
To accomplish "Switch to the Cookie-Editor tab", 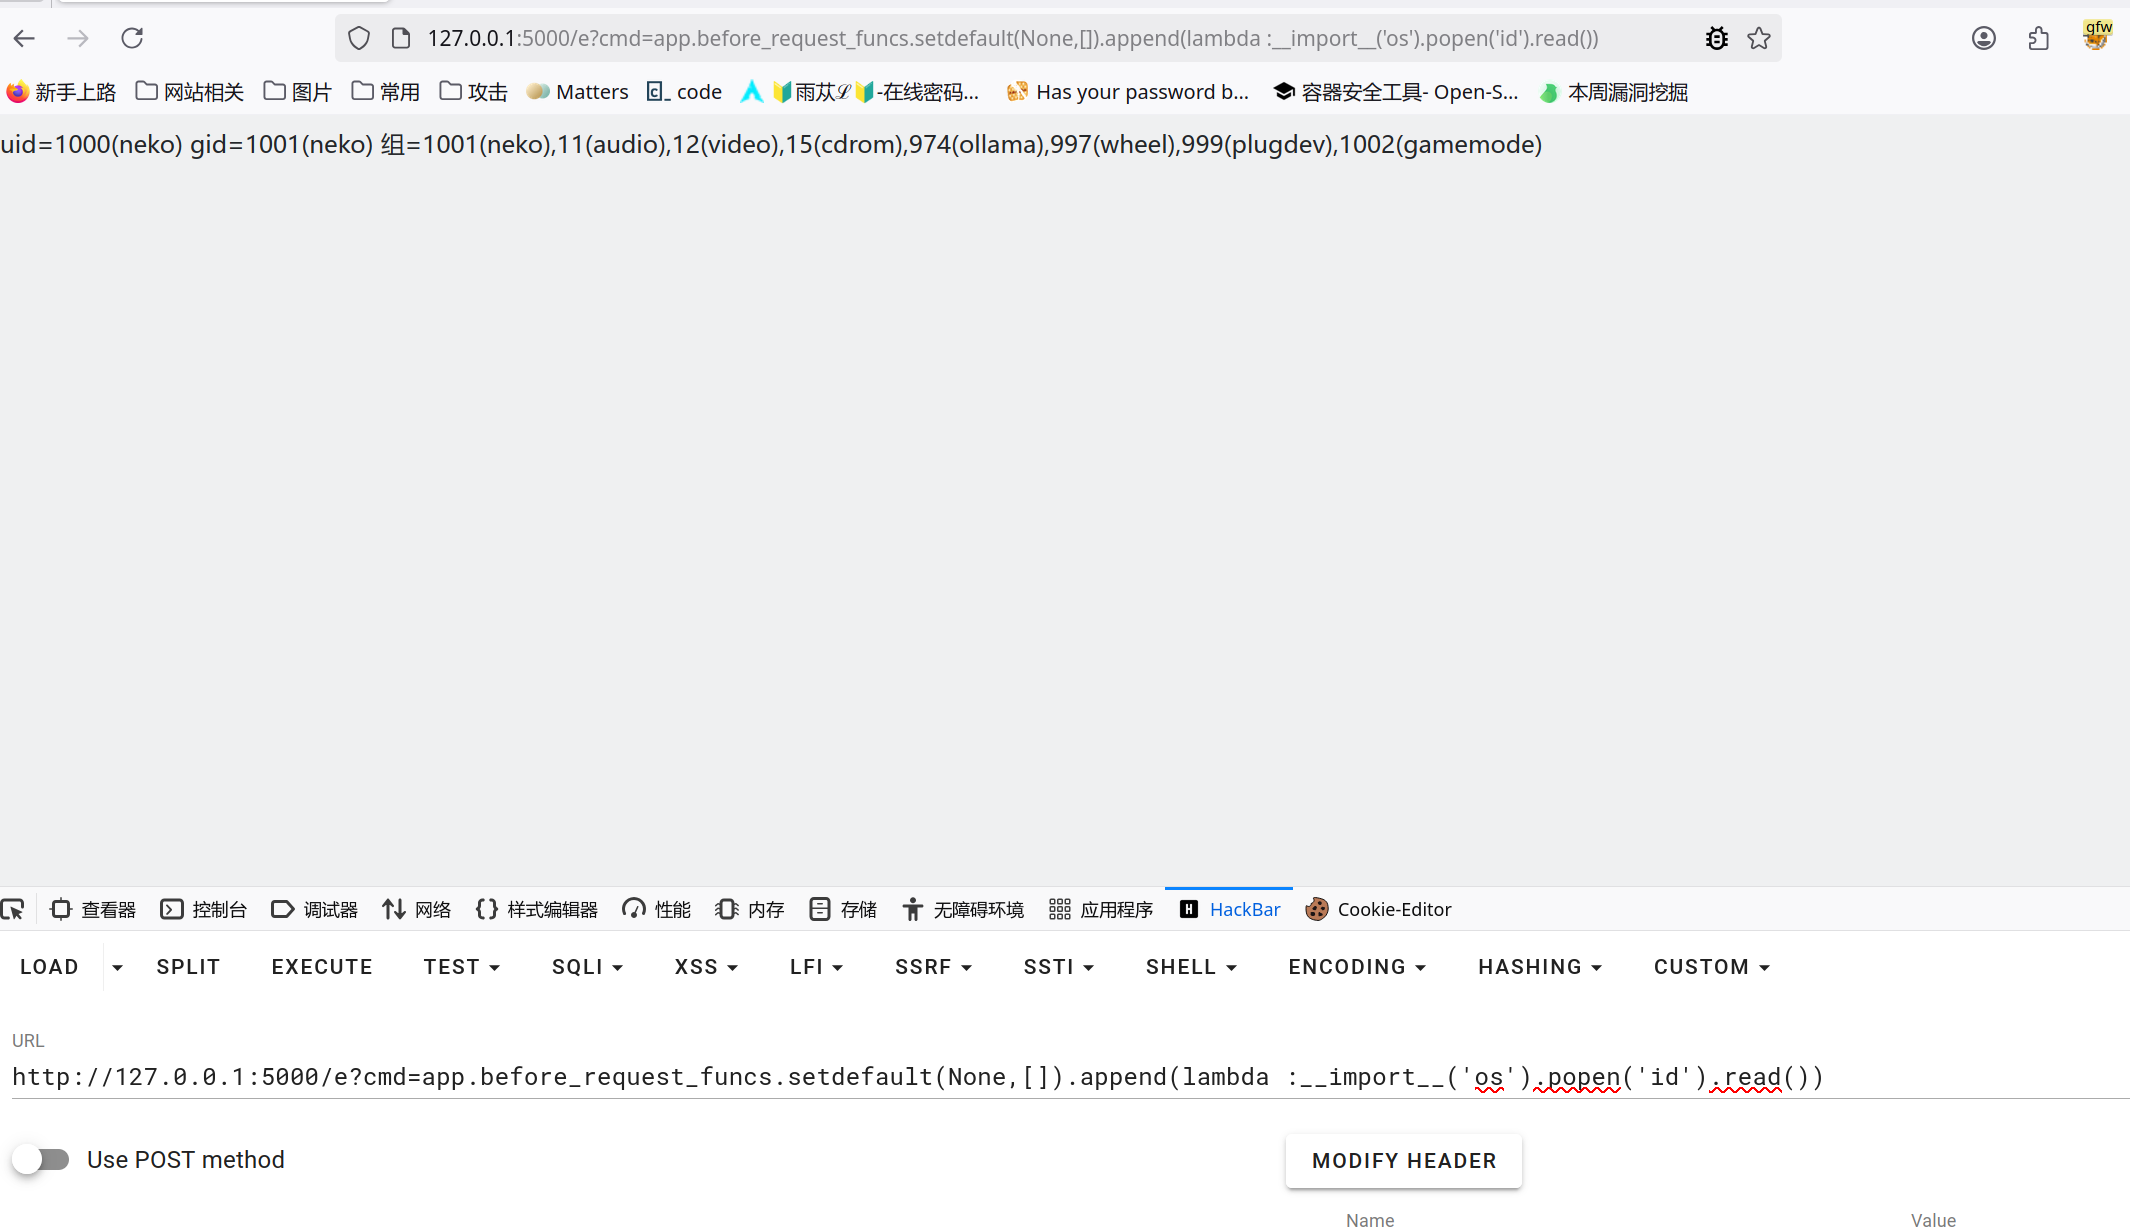I will pos(1379,909).
